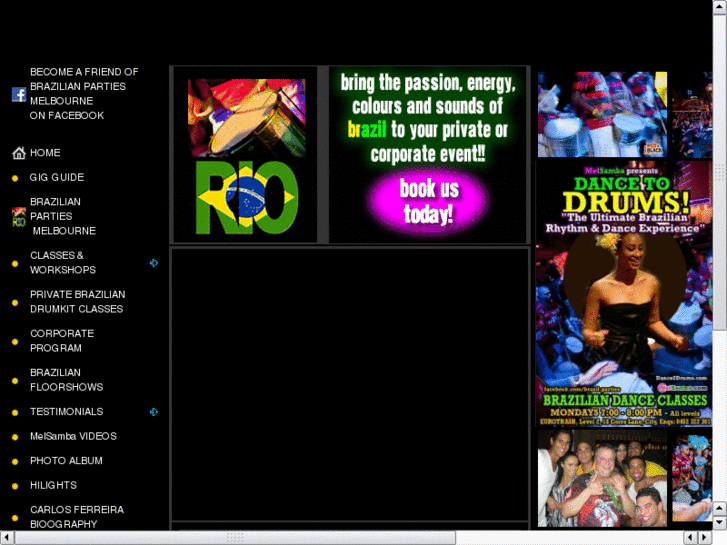This screenshot has height=545, width=727.
Task: Open the Corporate Program page
Action: point(62,340)
